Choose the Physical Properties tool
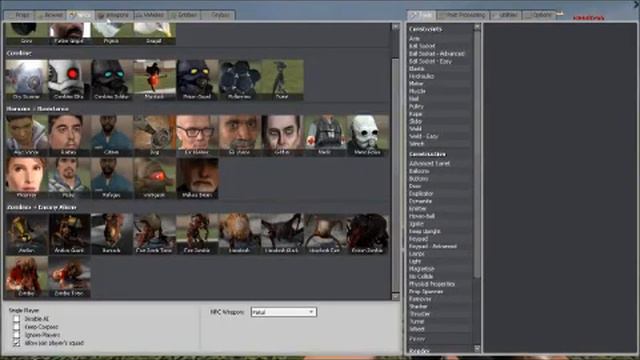Screen dimensions: 640x360 tap(440, 284)
